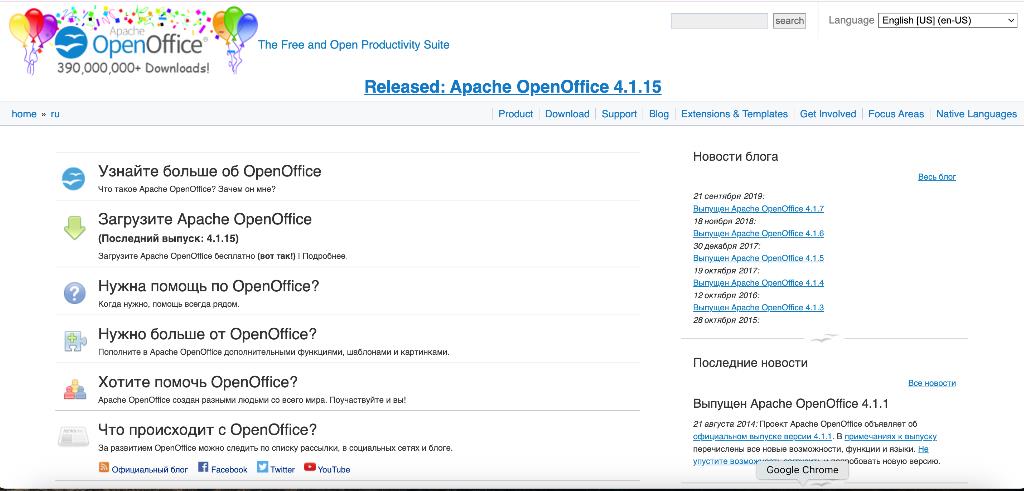
Task: Open the Get Involved menu item
Action: tap(827, 114)
